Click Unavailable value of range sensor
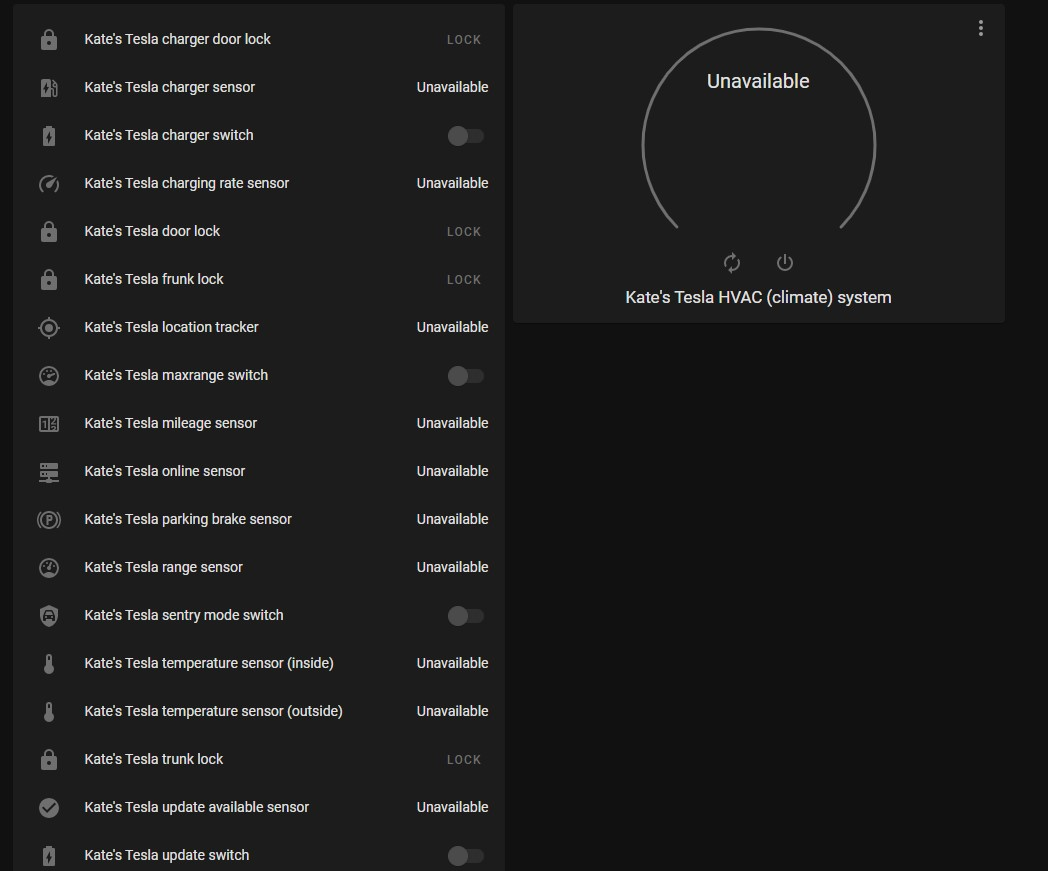 point(452,568)
